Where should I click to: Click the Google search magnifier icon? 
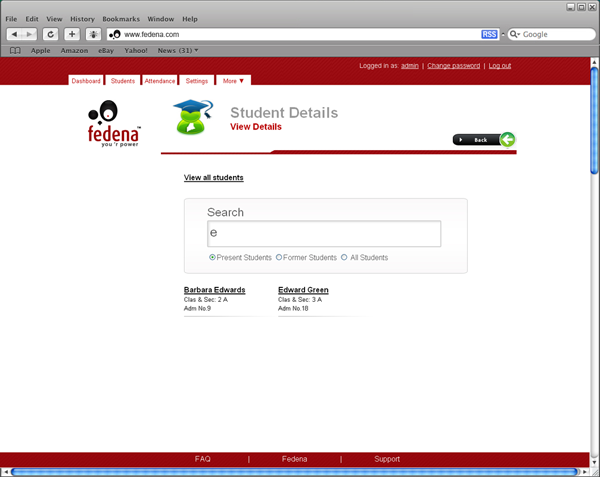514,34
